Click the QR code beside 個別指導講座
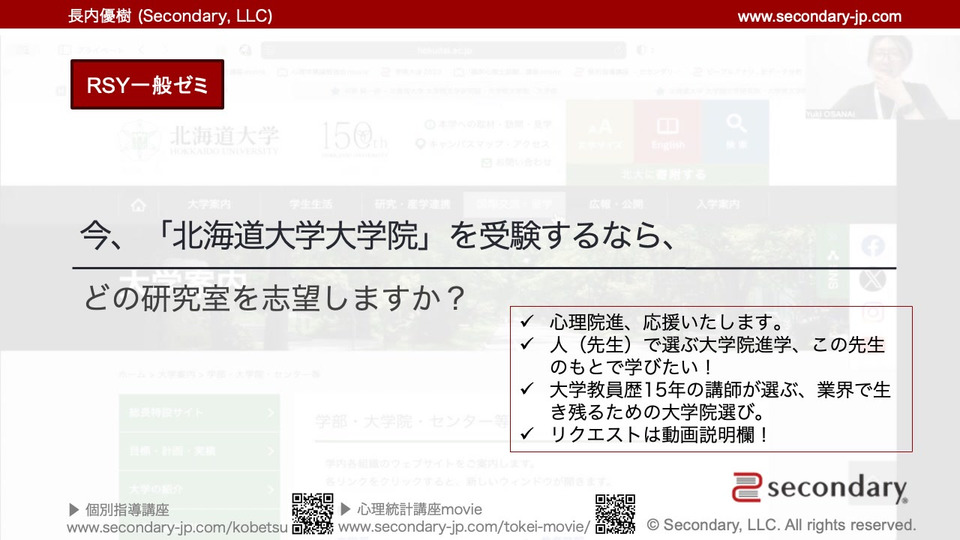The width and height of the screenshot is (960, 540). click(312, 514)
